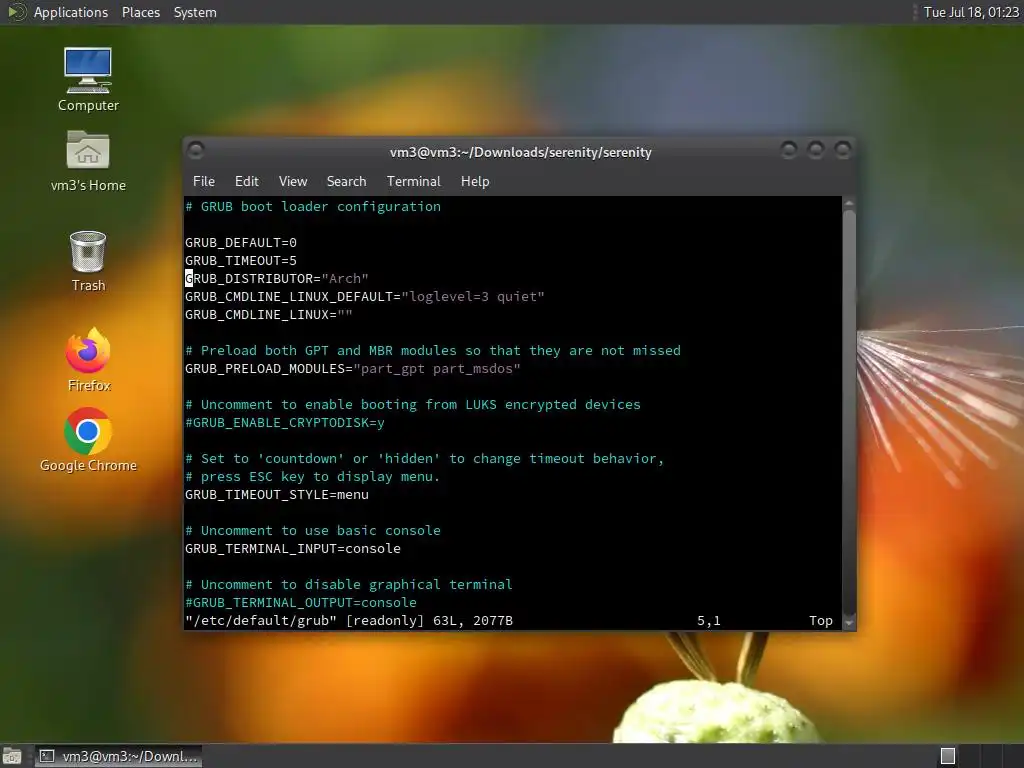Image resolution: width=1024 pixels, height=768 pixels.
Task: Click the comment about disabling graphical terminal
Action: point(349,584)
